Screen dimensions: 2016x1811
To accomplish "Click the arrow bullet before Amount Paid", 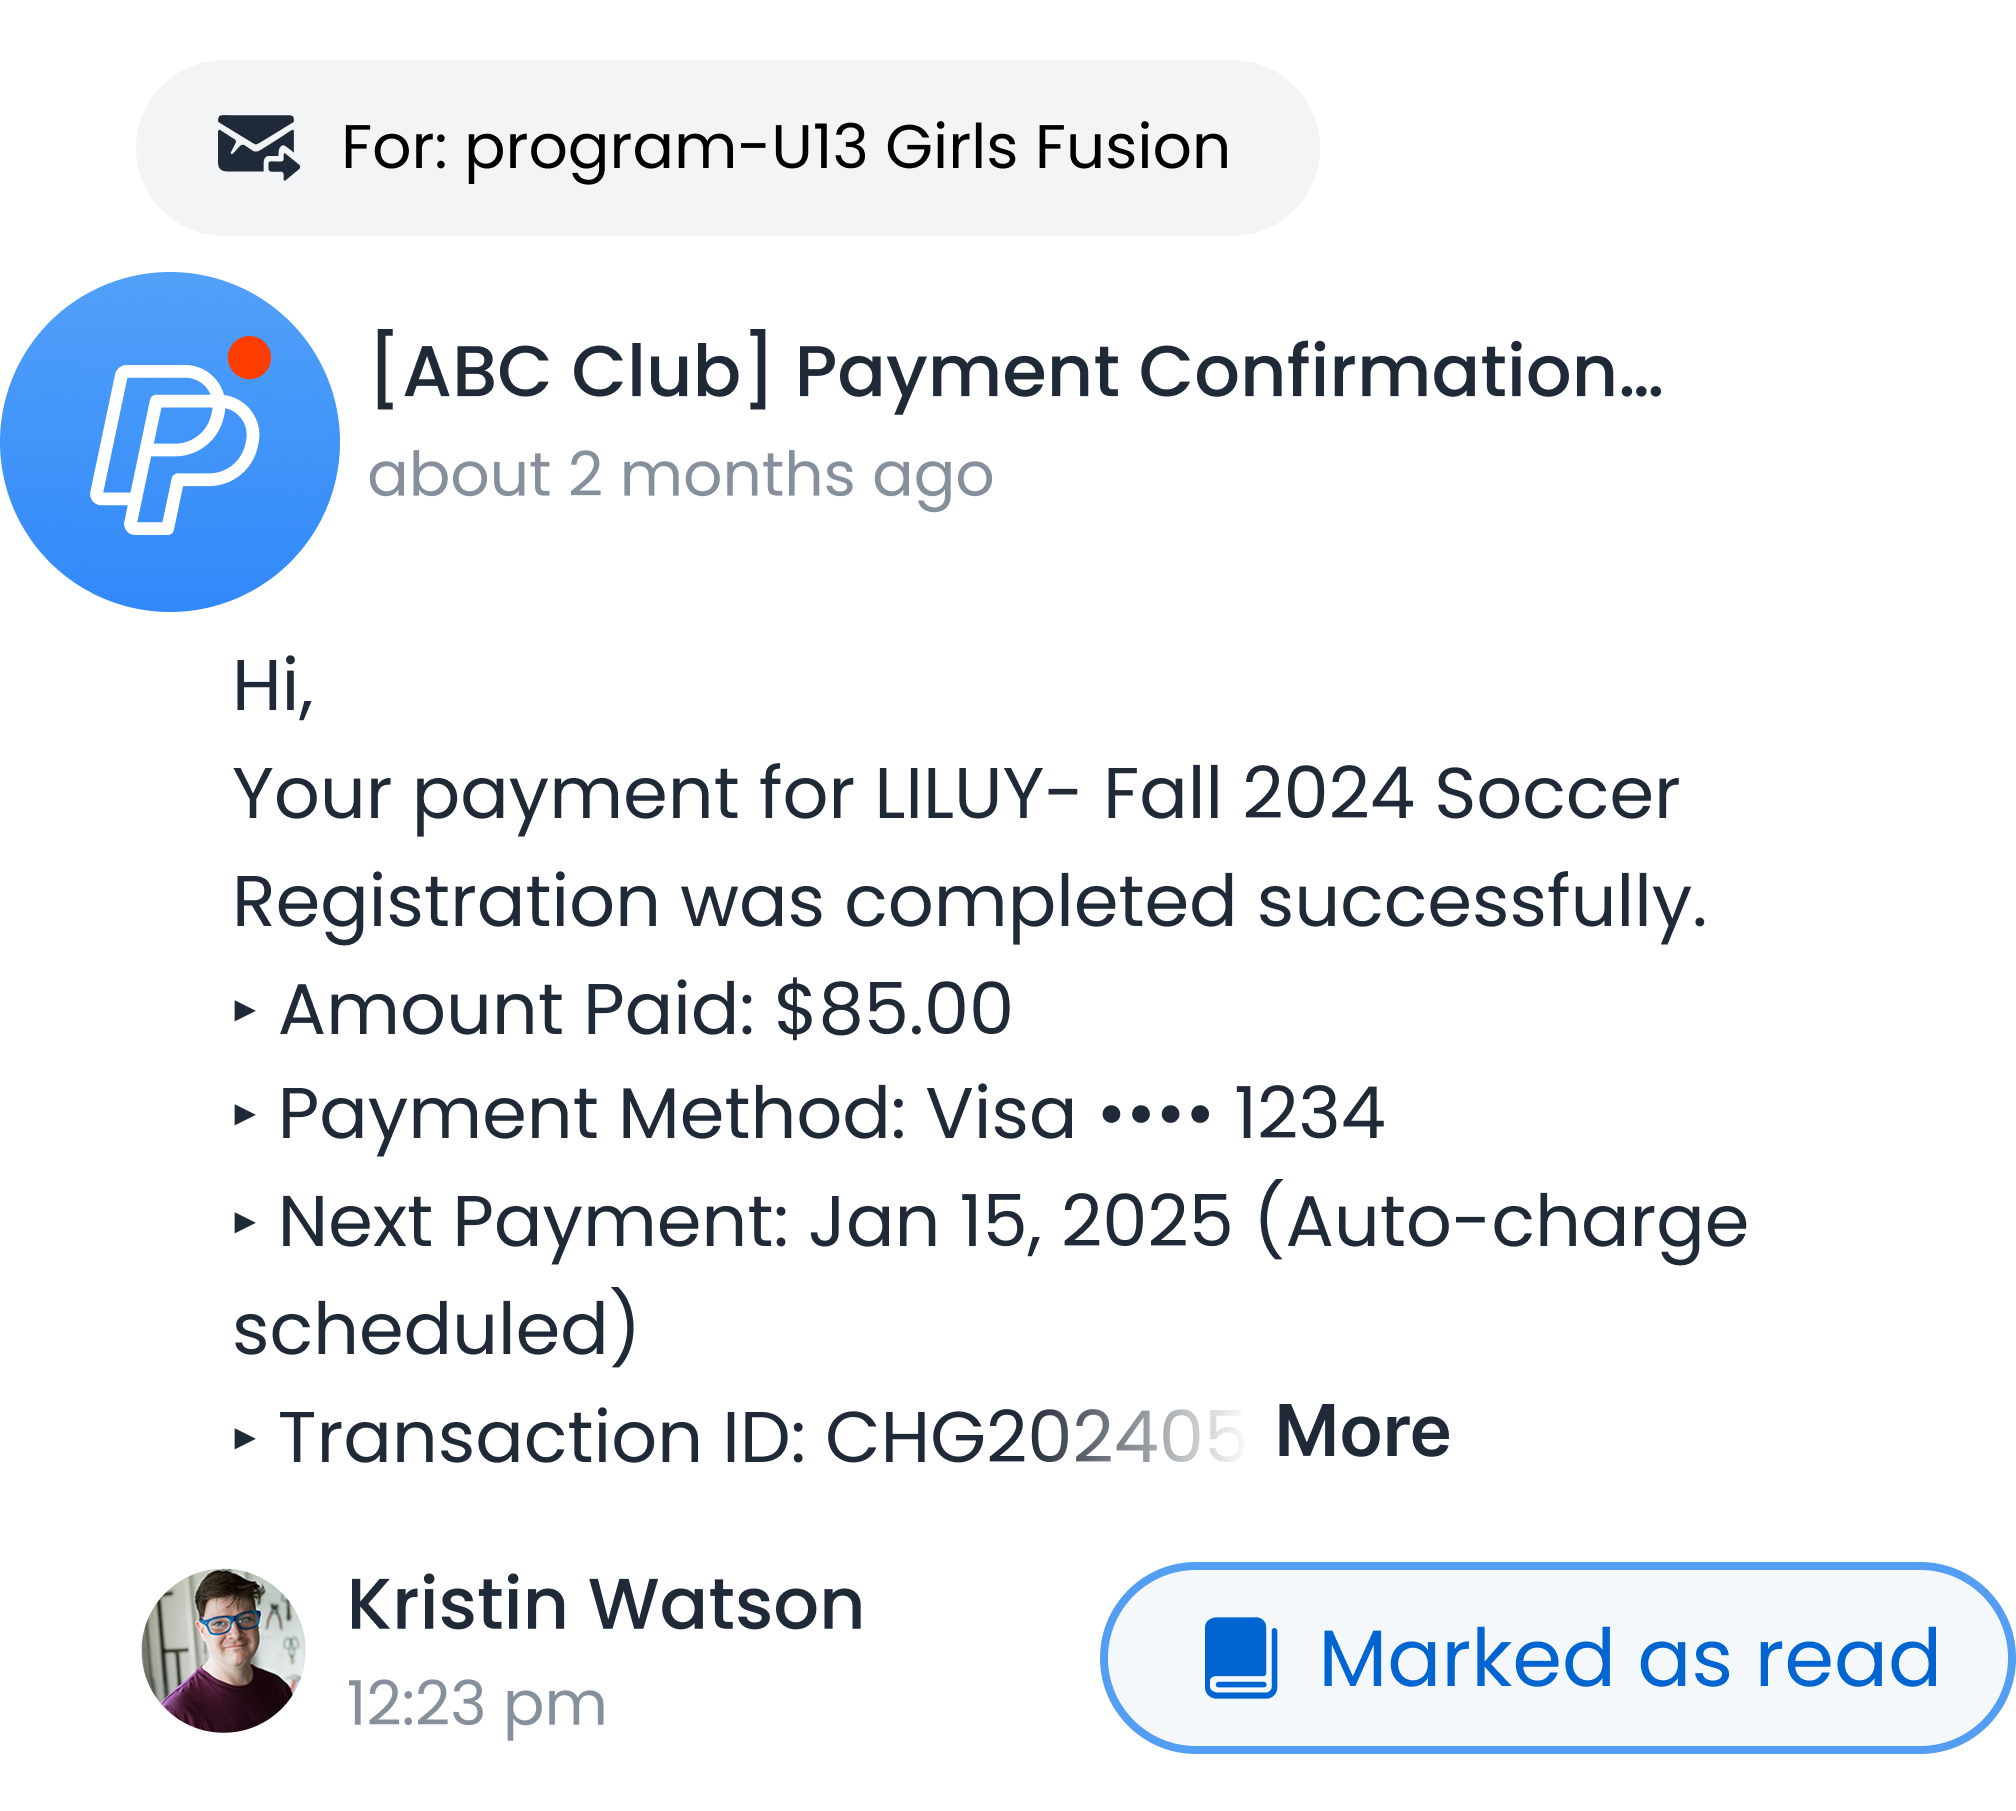I will click(x=244, y=1011).
